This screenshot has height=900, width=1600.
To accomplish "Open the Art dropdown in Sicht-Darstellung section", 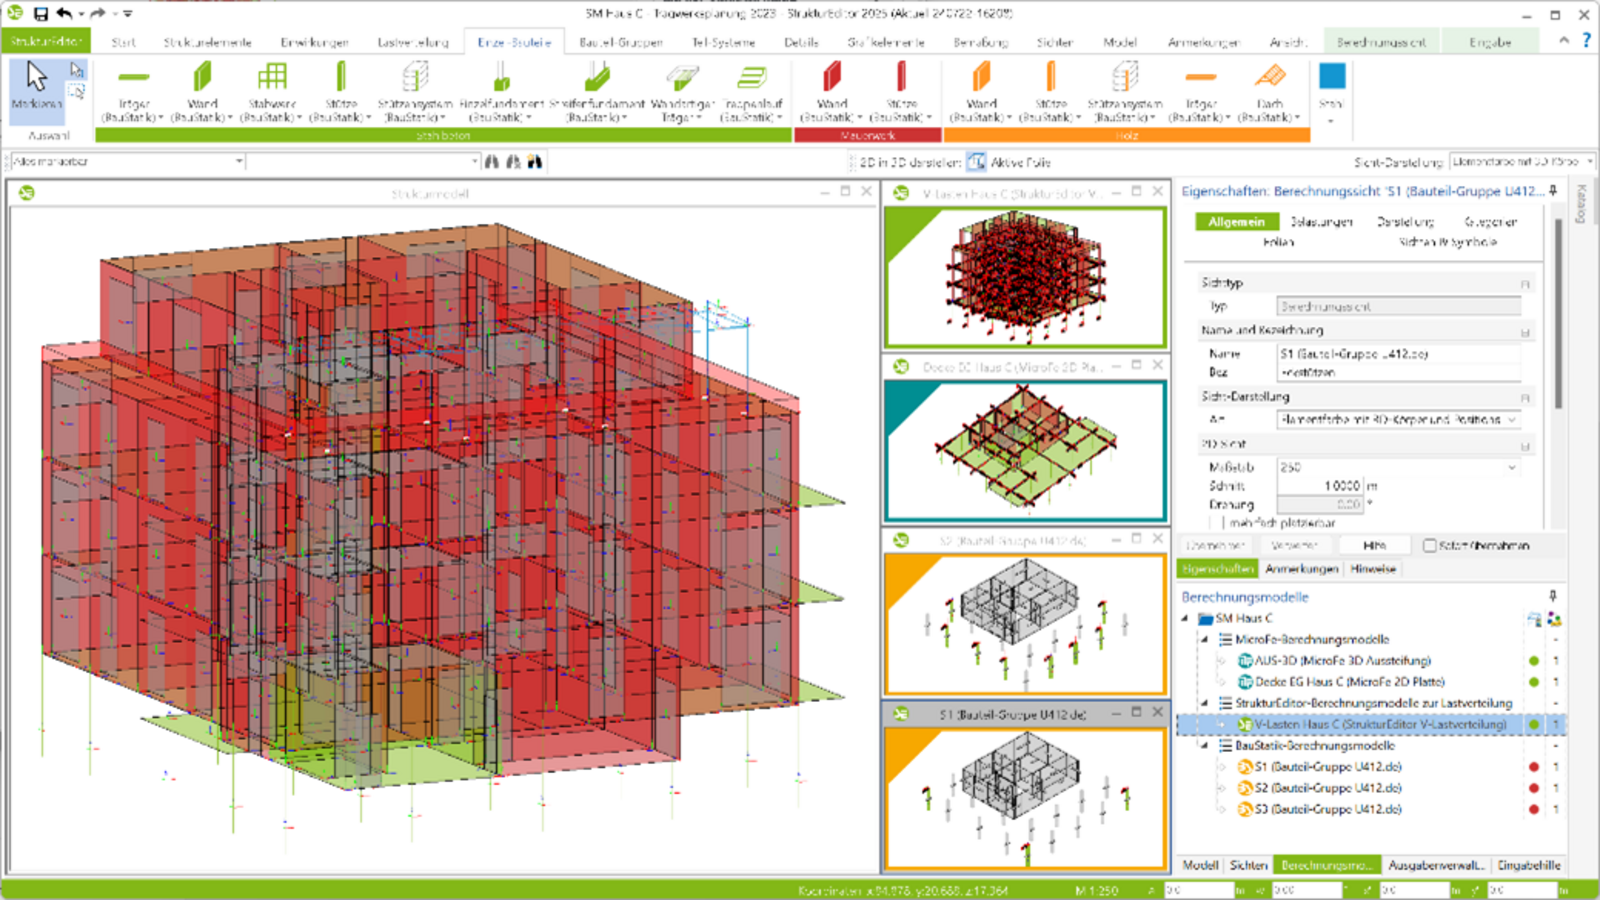I will click(1512, 420).
